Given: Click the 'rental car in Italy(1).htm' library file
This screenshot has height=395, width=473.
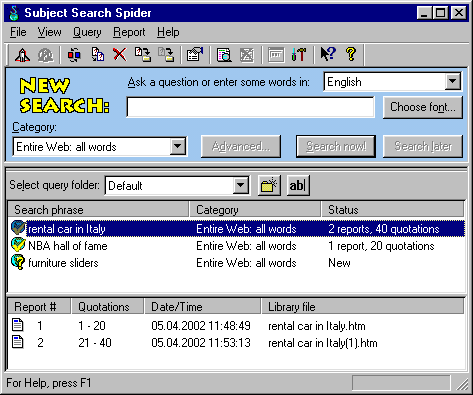Looking at the screenshot, I should pos(323,343).
